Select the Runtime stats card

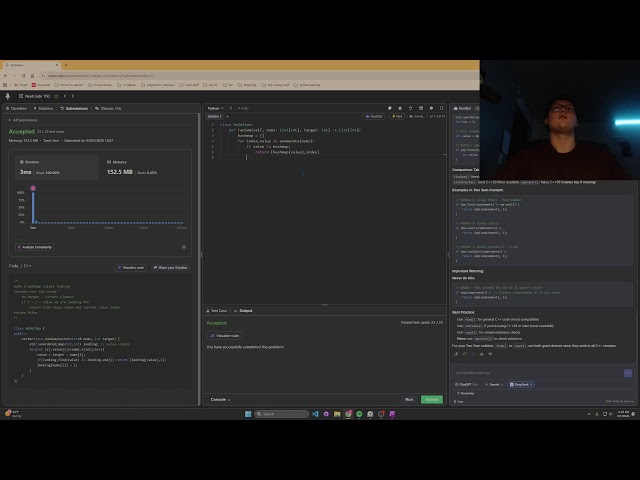click(57, 167)
